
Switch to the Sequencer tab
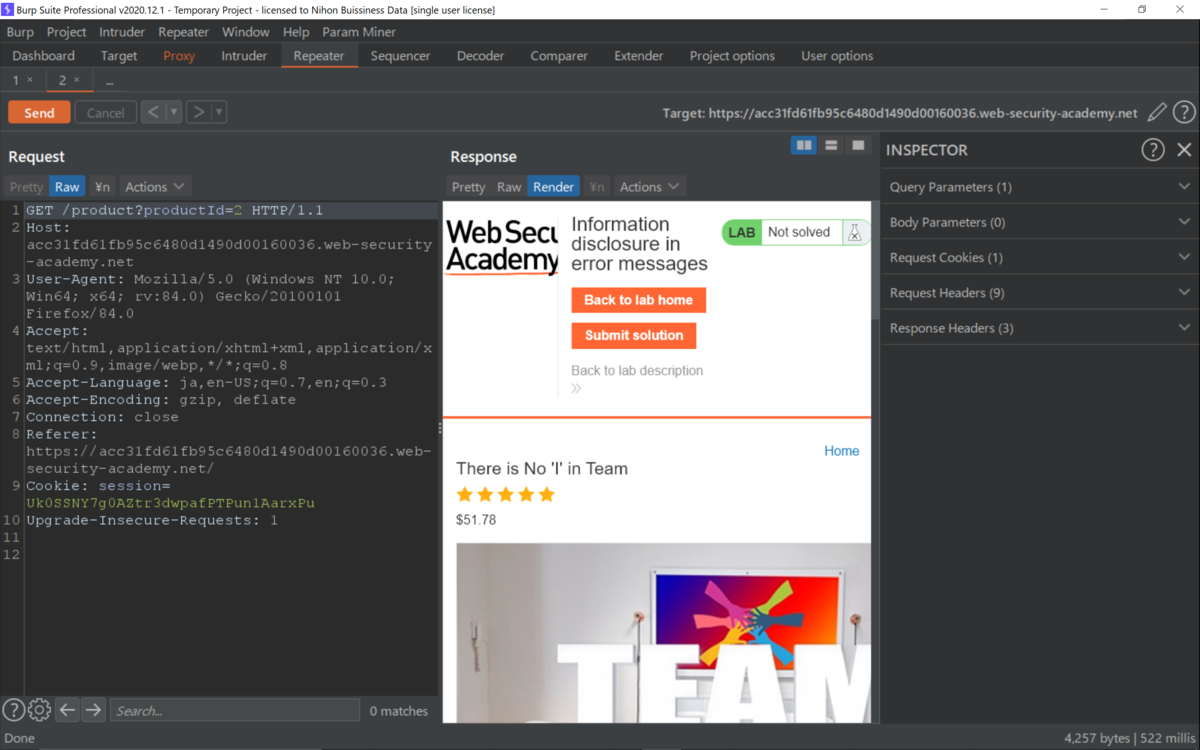tap(400, 56)
